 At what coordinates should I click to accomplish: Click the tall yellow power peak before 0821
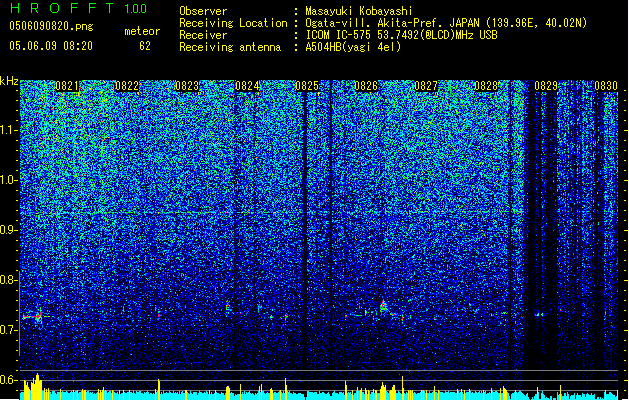pyautogui.click(x=37, y=386)
